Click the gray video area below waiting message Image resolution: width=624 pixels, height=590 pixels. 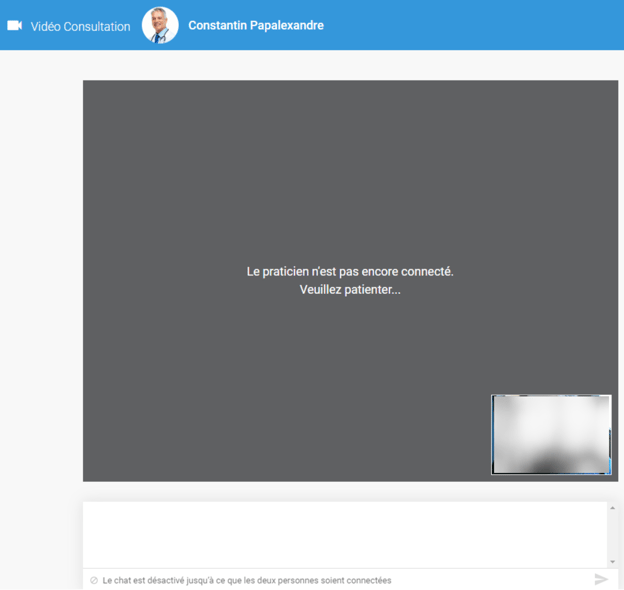(350, 380)
